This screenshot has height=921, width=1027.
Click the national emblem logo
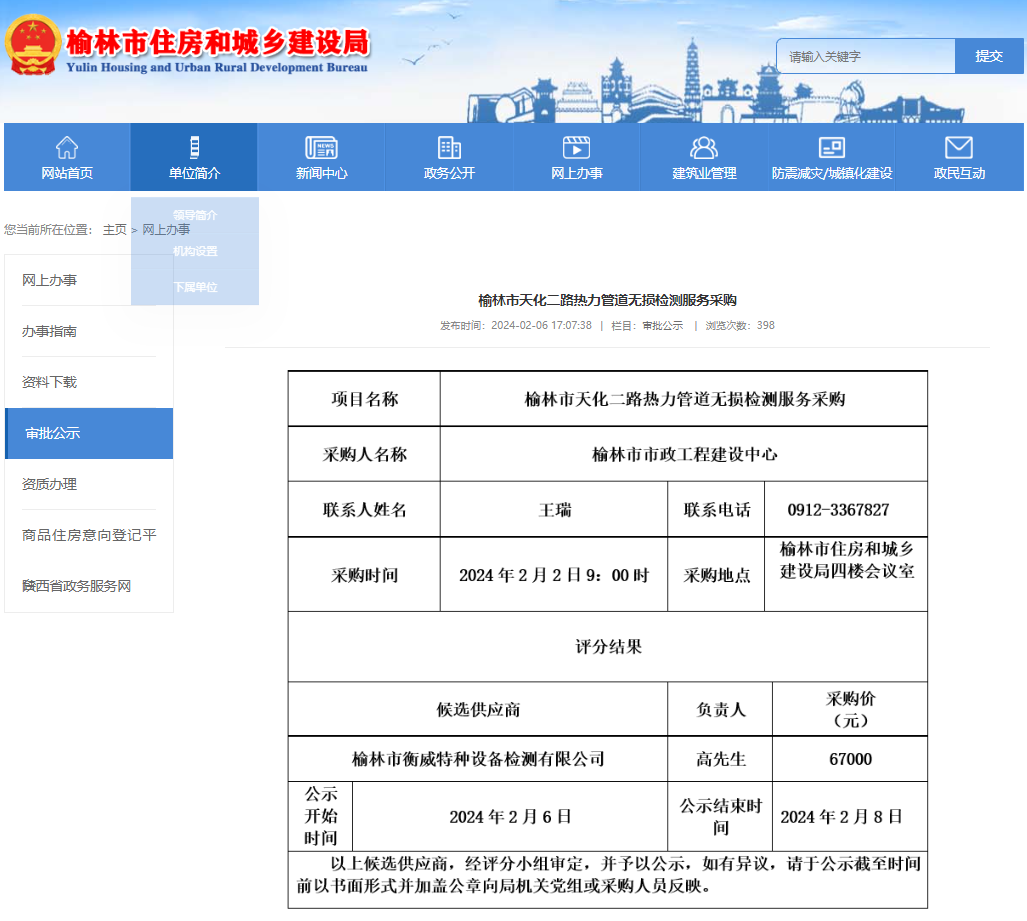33,45
